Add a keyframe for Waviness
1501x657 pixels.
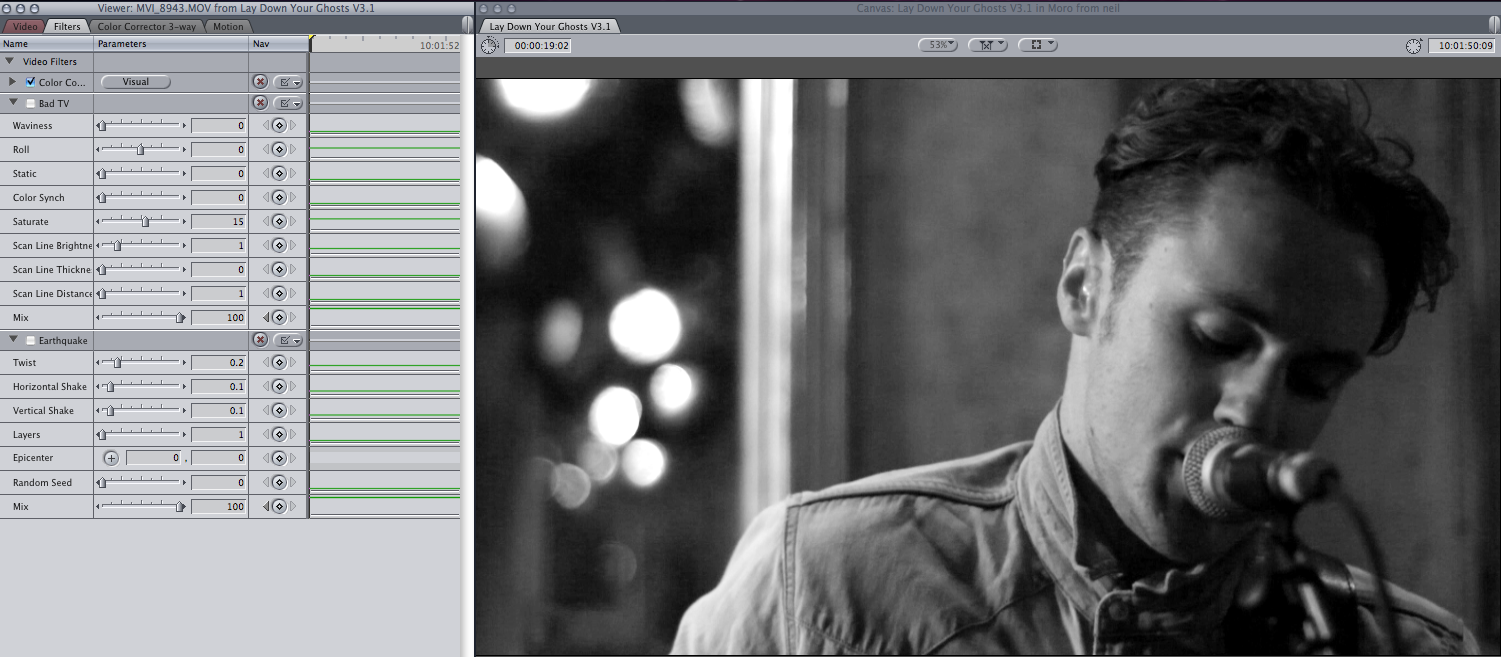(279, 126)
